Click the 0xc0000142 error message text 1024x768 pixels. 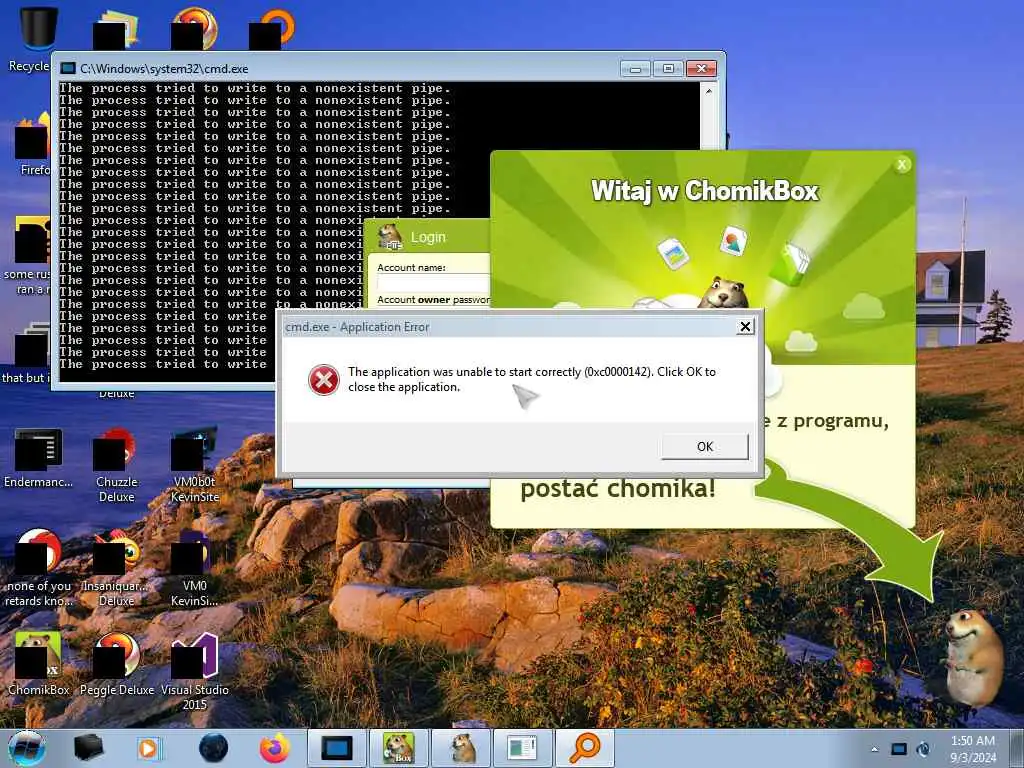(x=532, y=379)
